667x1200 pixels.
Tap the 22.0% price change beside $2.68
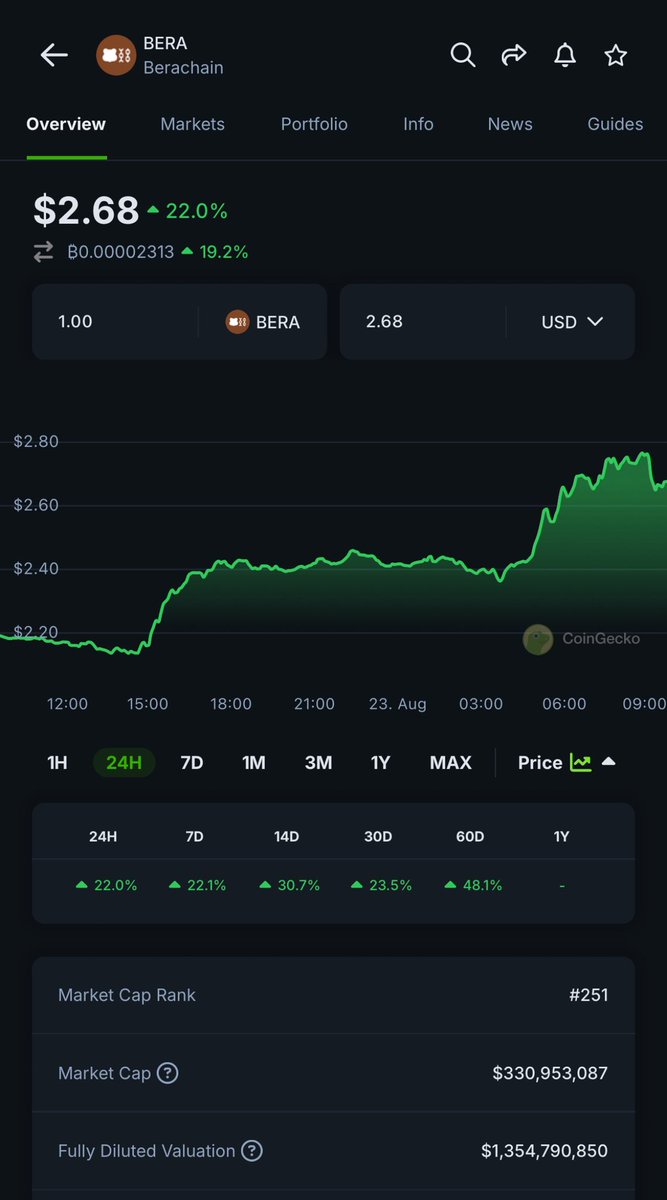point(187,211)
